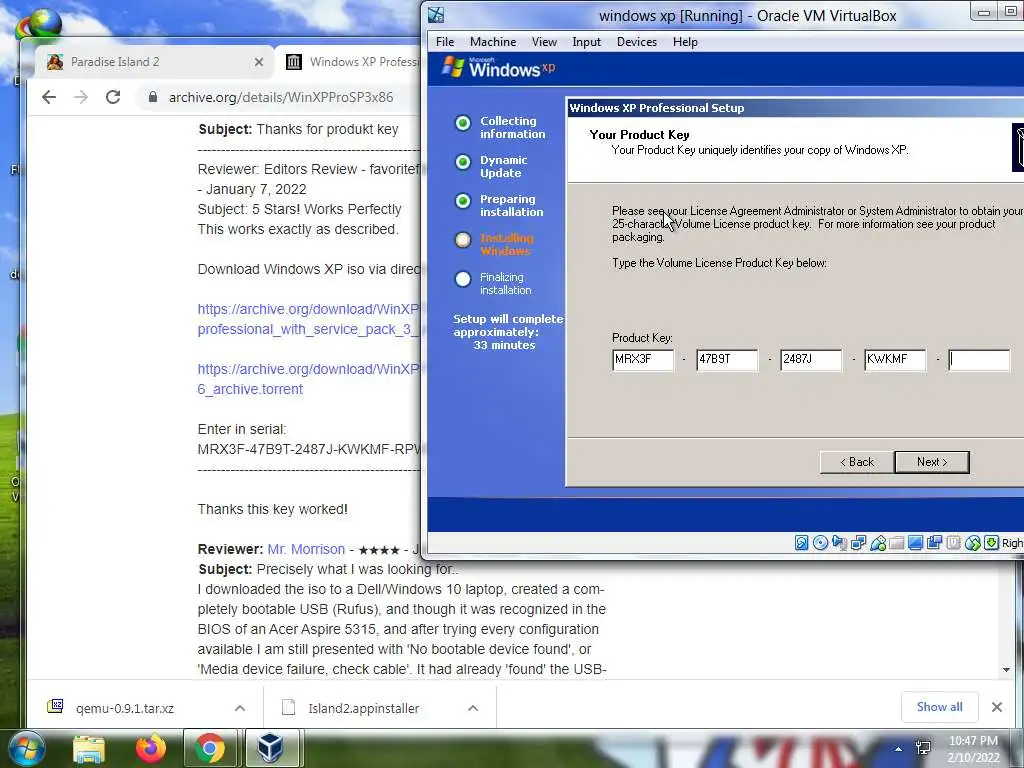The image size is (1024, 768).
Task: Click the network tray icon in taskbar
Action: click(x=923, y=748)
